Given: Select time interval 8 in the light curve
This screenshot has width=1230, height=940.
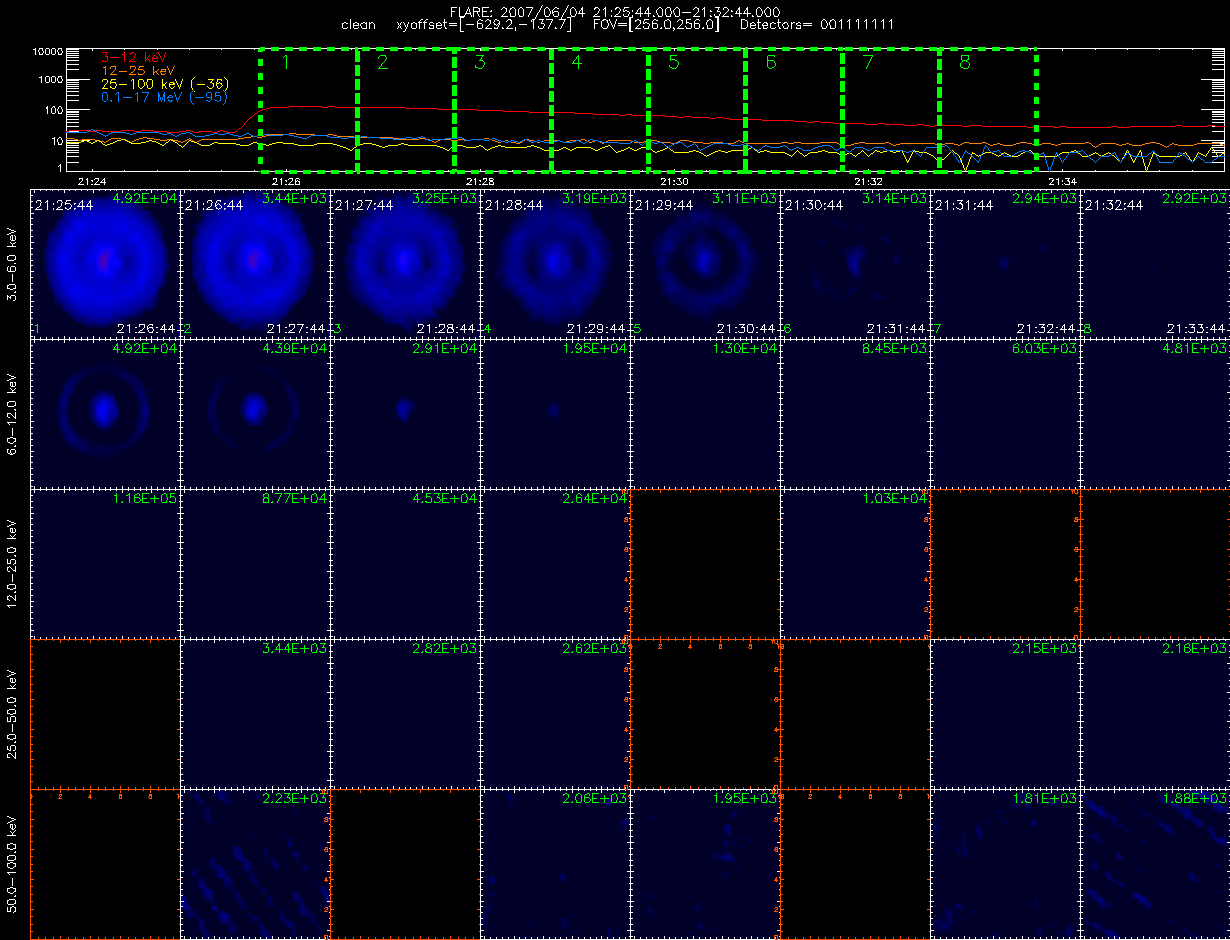Looking at the screenshot, I should click(x=988, y=109).
